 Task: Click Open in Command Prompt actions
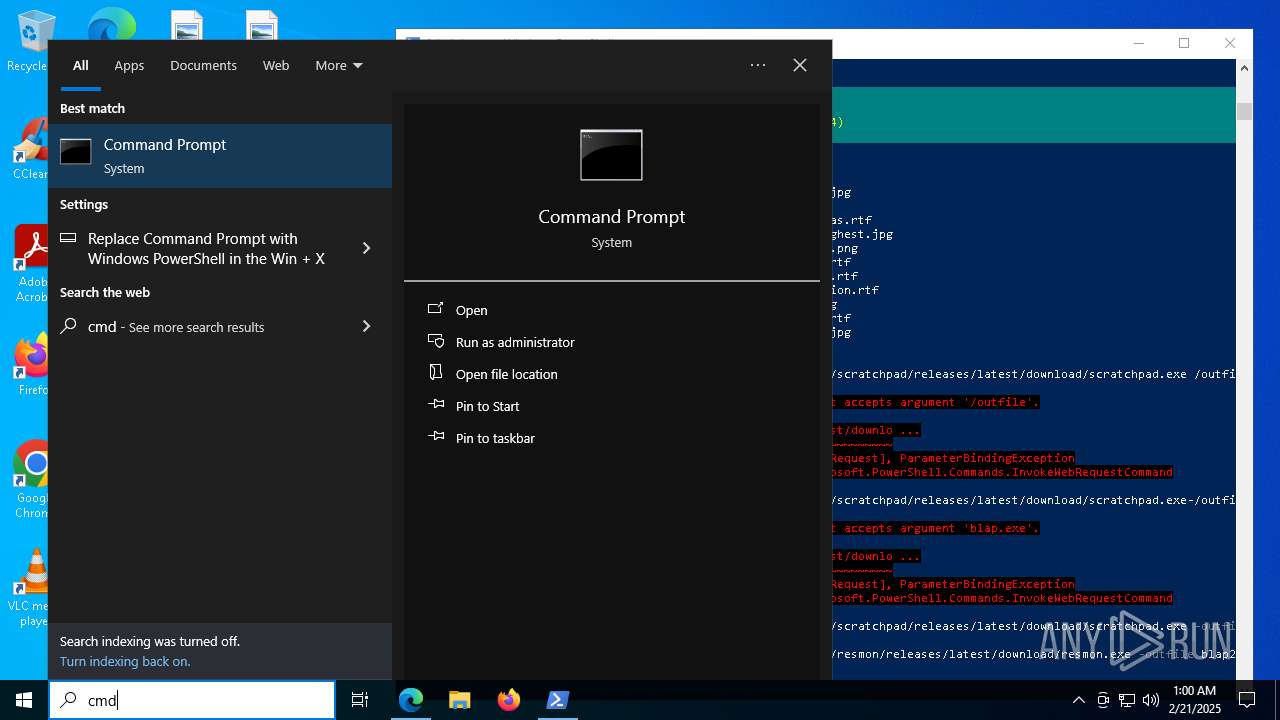point(472,310)
